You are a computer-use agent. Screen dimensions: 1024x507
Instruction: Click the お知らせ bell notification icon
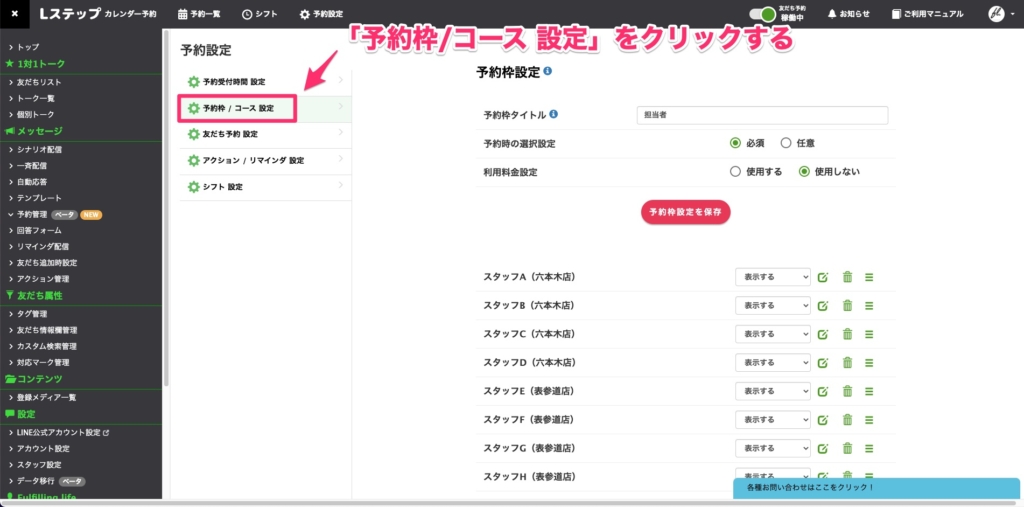pyautogui.click(x=848, y=14)
